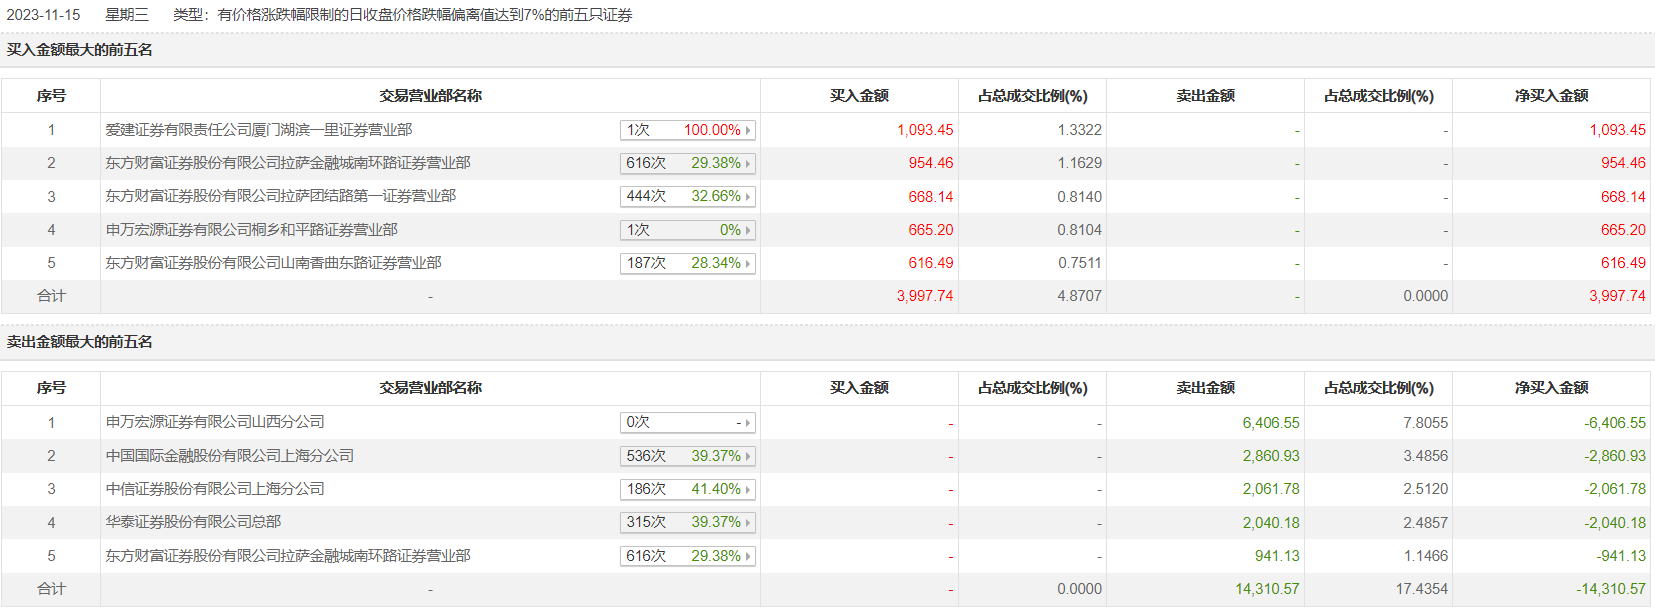1655x612 pixels.
Task: Open 申万宏源证券山西分公司 link
Action: [x=215, y=422]
